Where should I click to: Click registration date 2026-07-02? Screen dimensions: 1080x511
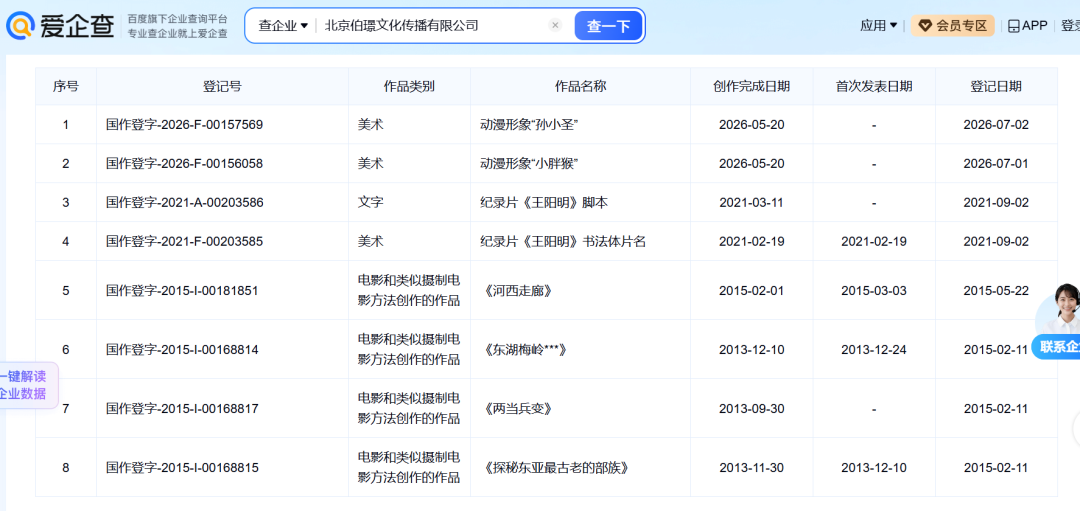[996, 125]
